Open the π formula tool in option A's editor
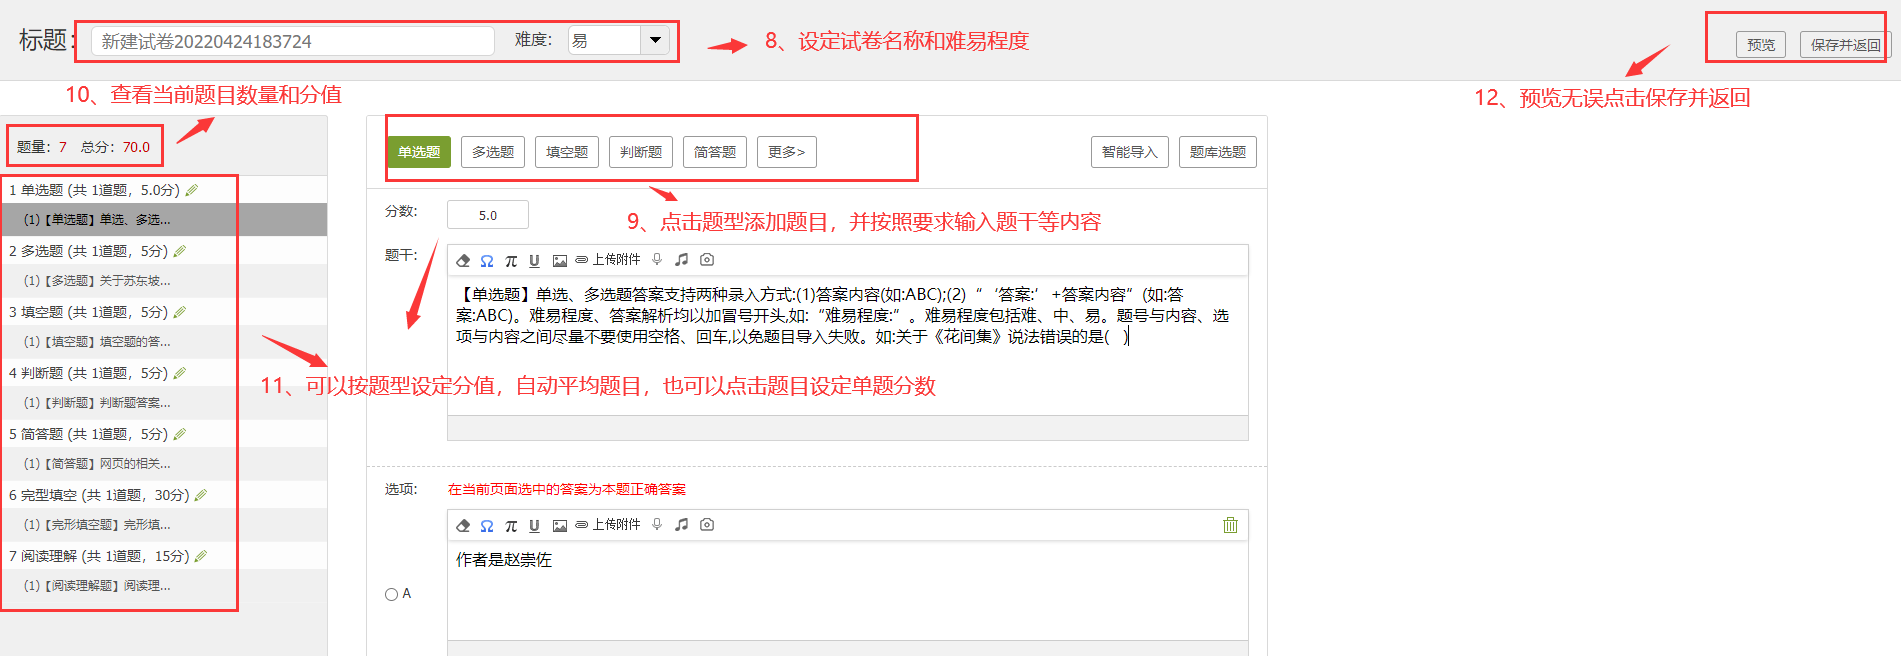 511,525
